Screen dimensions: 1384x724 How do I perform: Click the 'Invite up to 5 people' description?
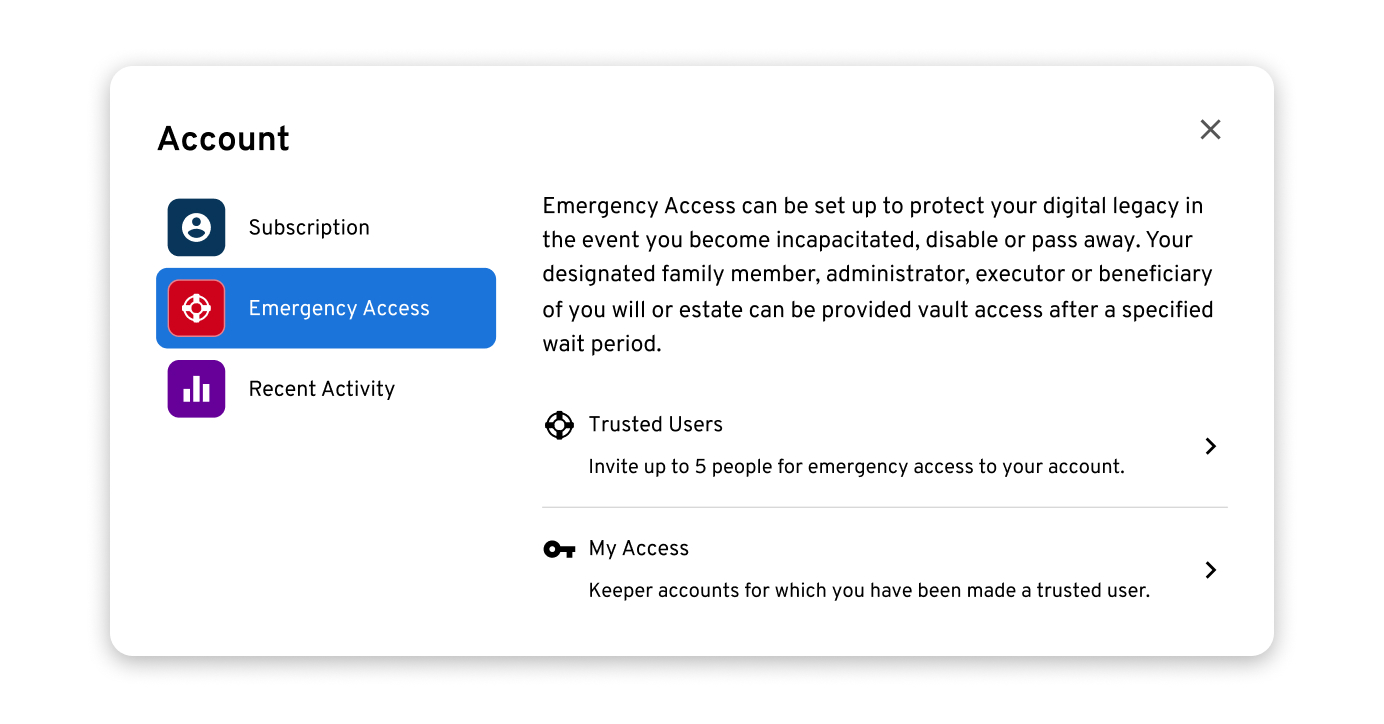point(857,467)
